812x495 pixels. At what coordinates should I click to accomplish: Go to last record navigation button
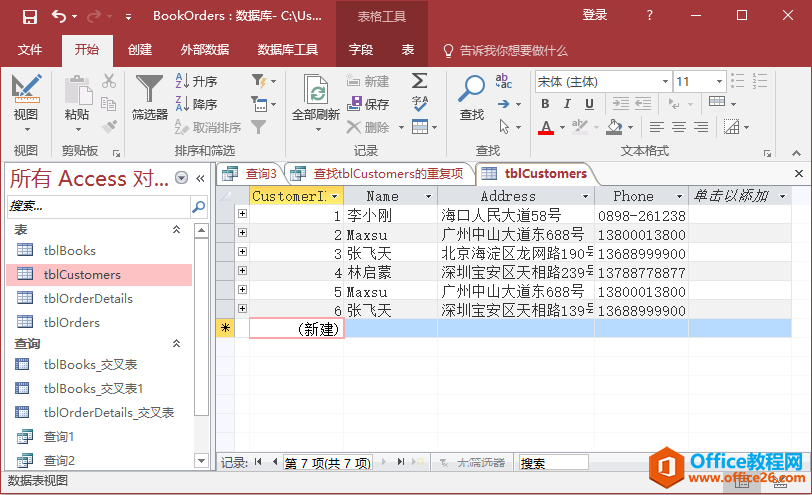pyautogui.click(x=401, y=462)
